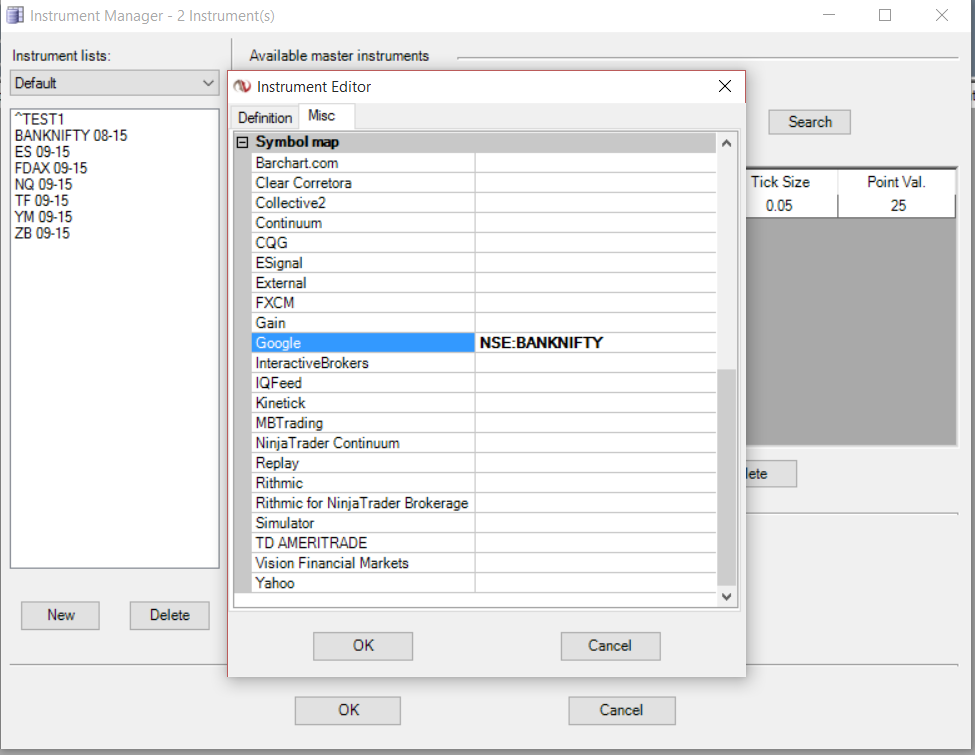Click the 0.05 tick size cell

pos(792,206)
